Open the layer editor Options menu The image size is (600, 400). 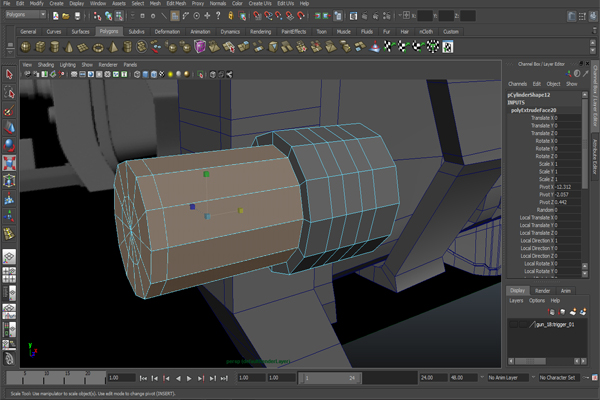pyautogui.click(x=537, y=301)
